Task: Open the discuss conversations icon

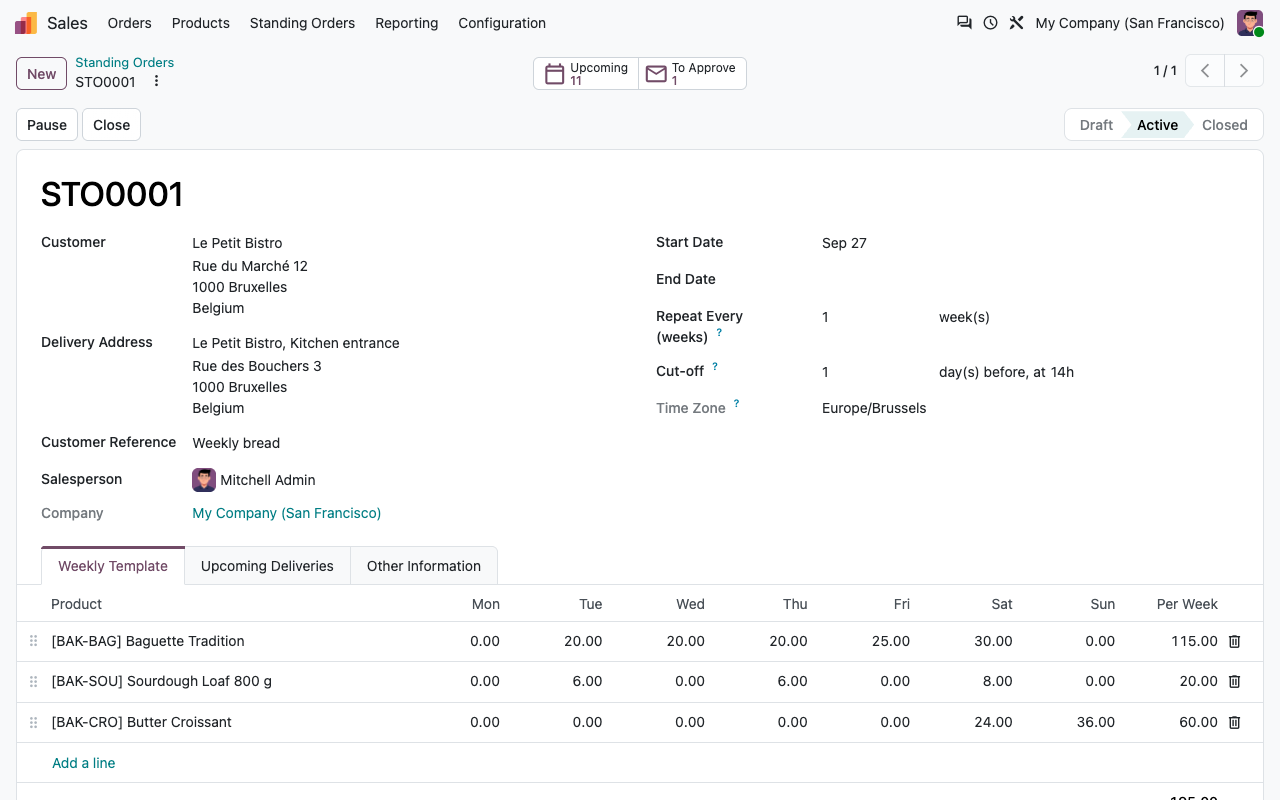Action: pyautogui.click(x=964, y=23)
